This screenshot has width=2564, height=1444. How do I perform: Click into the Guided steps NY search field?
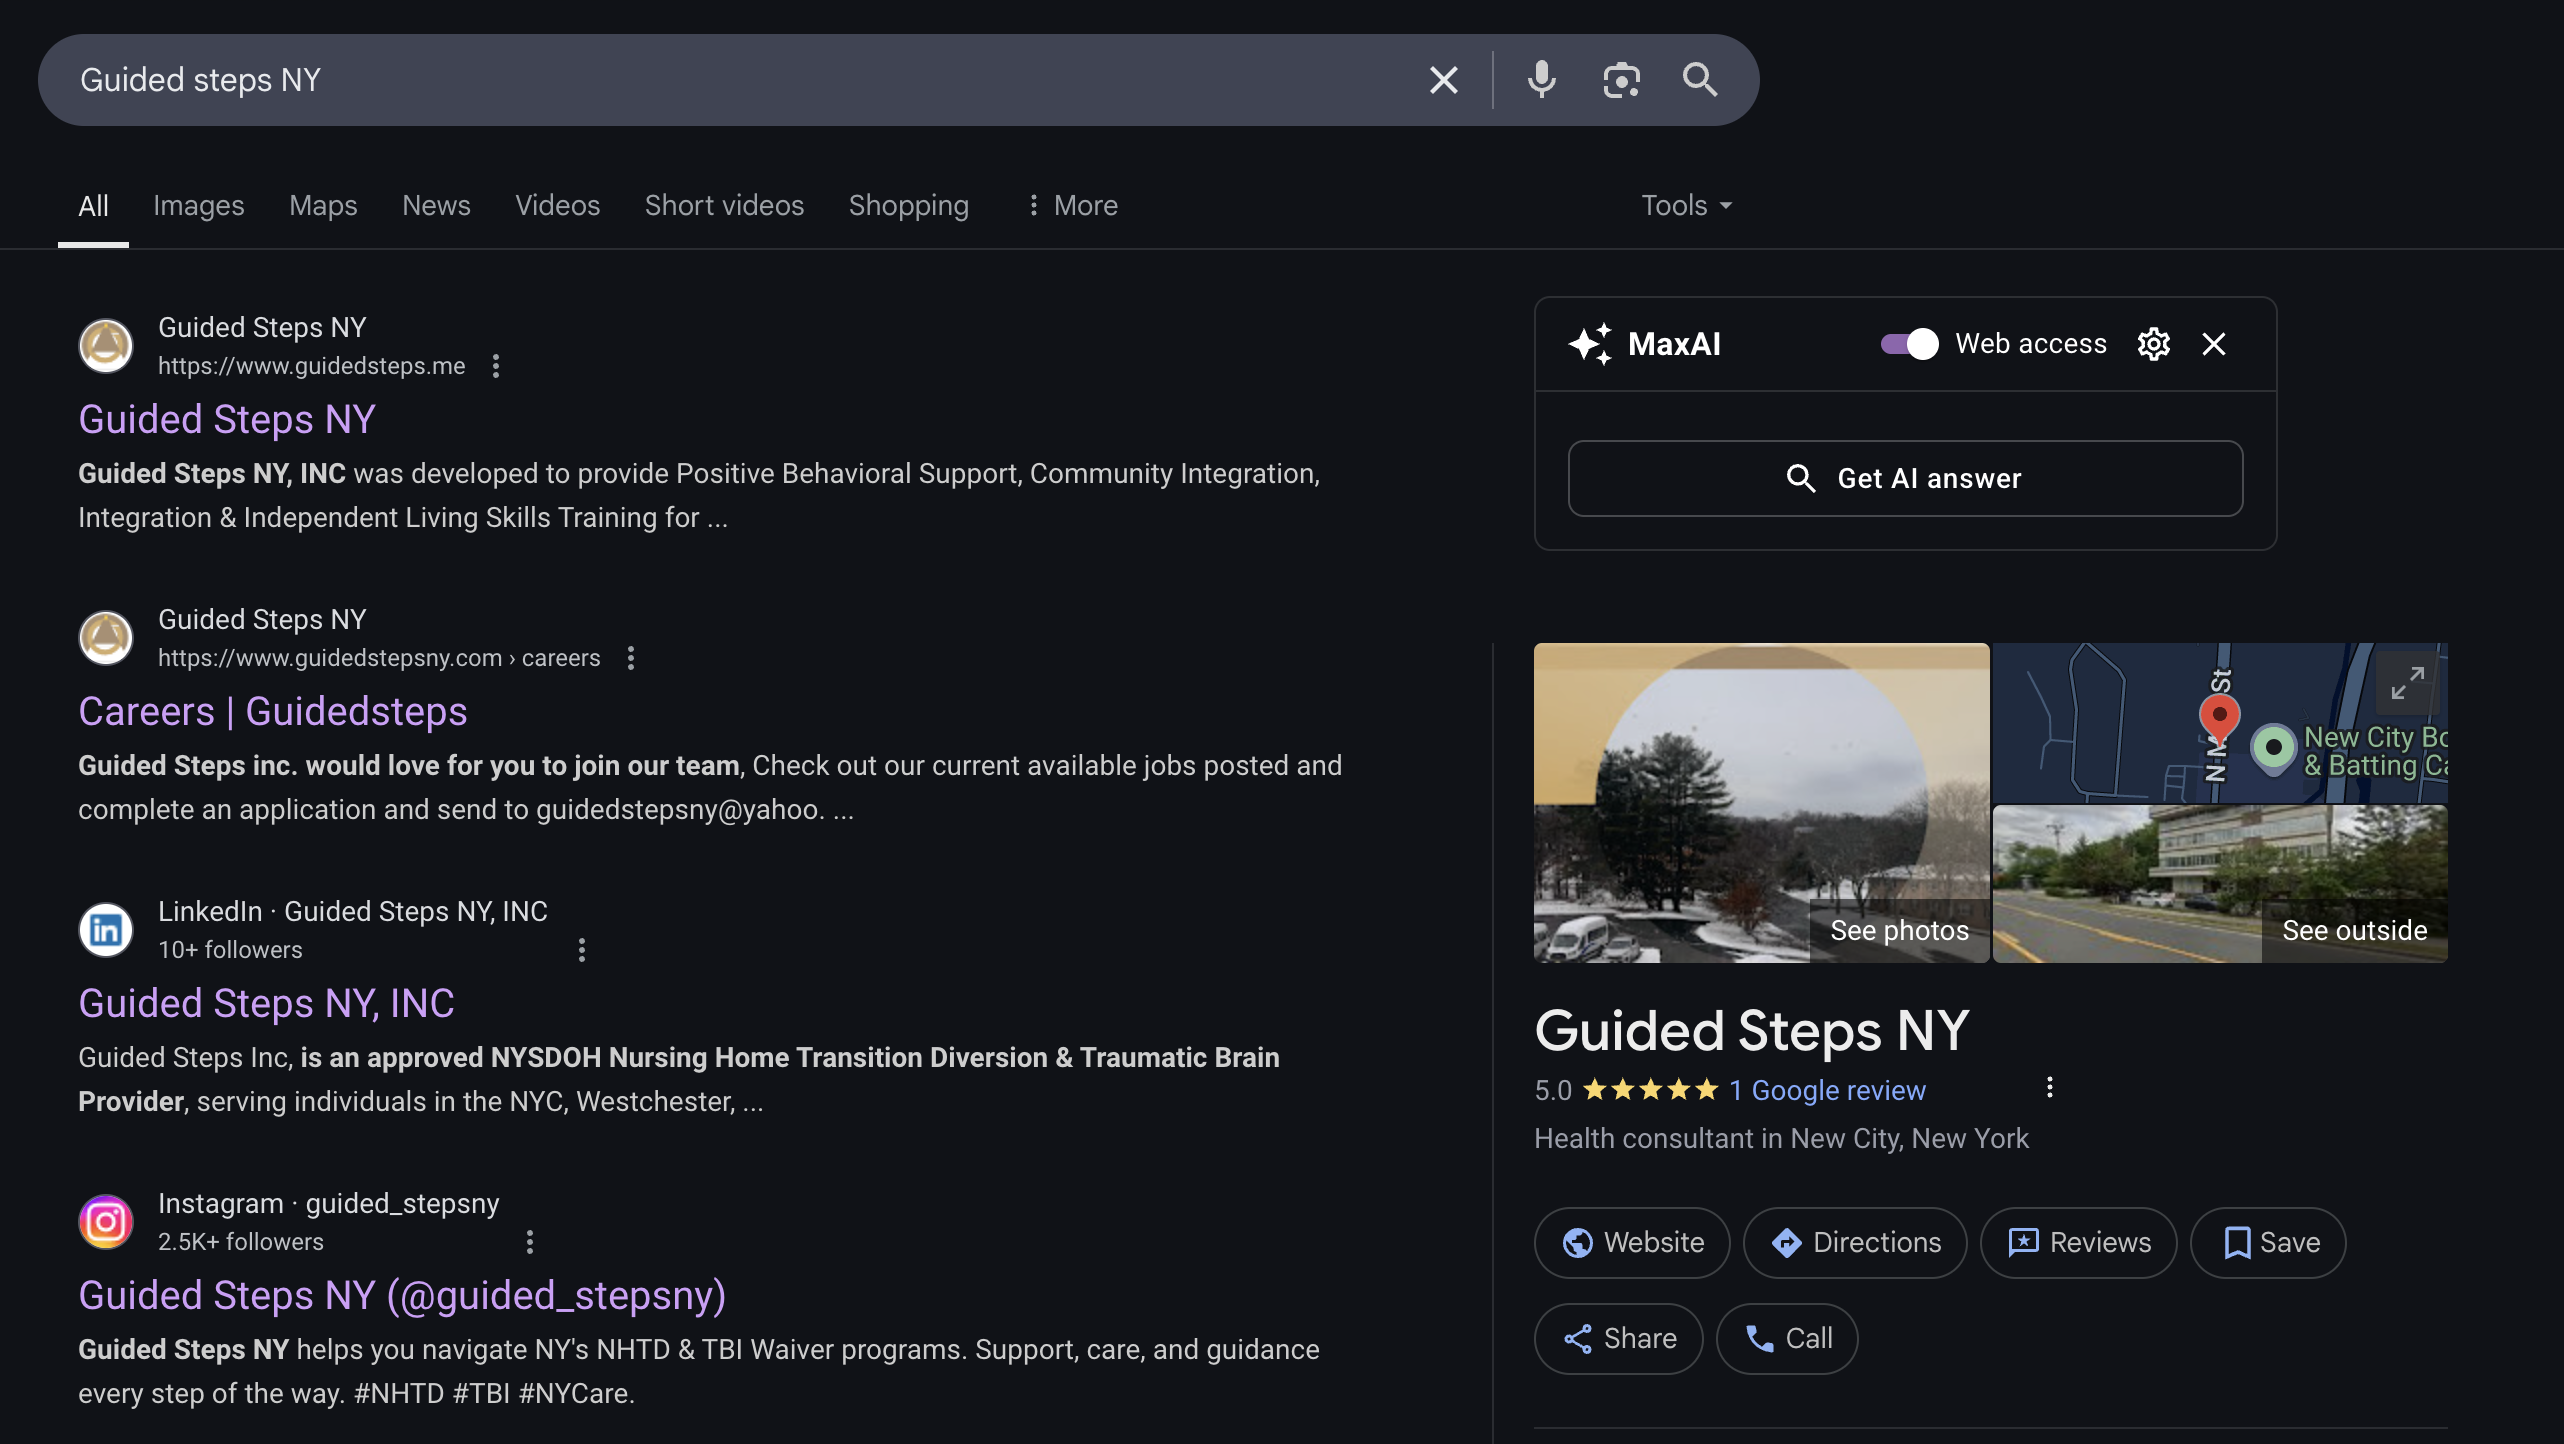tap(700, 79)
